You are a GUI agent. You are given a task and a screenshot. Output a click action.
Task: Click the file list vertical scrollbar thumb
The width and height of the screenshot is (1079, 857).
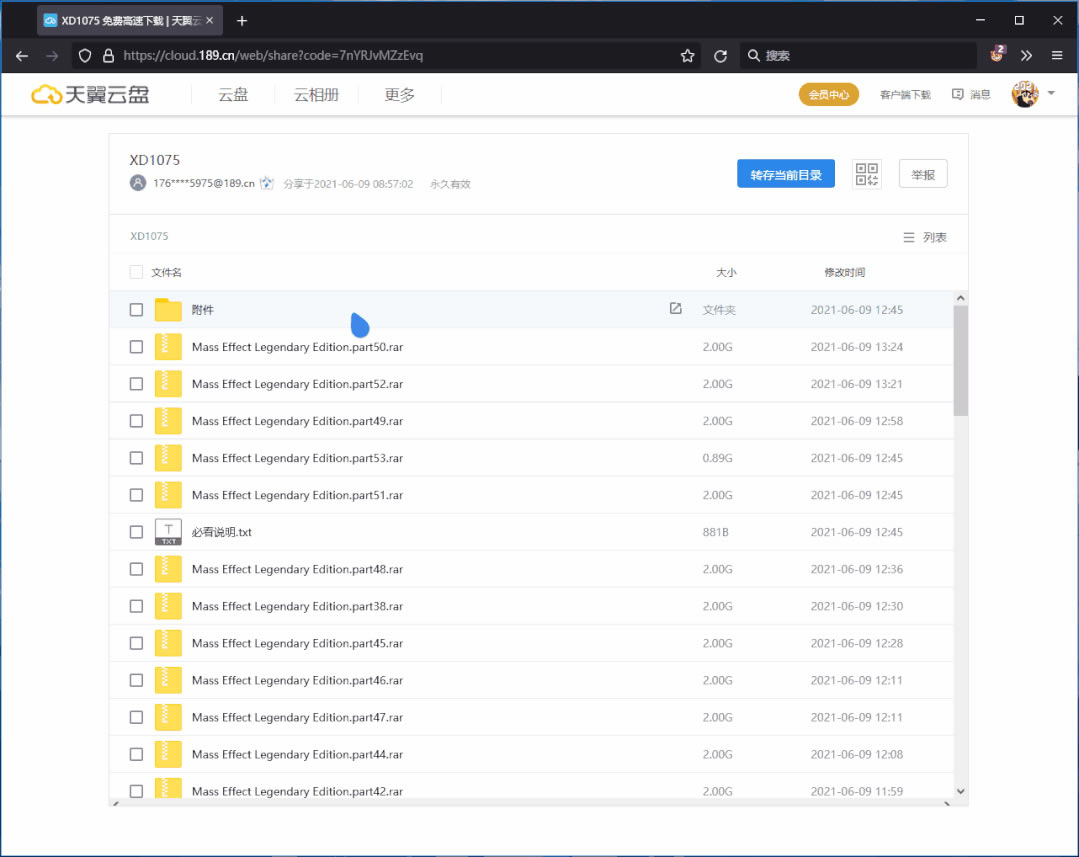point(961,361)
